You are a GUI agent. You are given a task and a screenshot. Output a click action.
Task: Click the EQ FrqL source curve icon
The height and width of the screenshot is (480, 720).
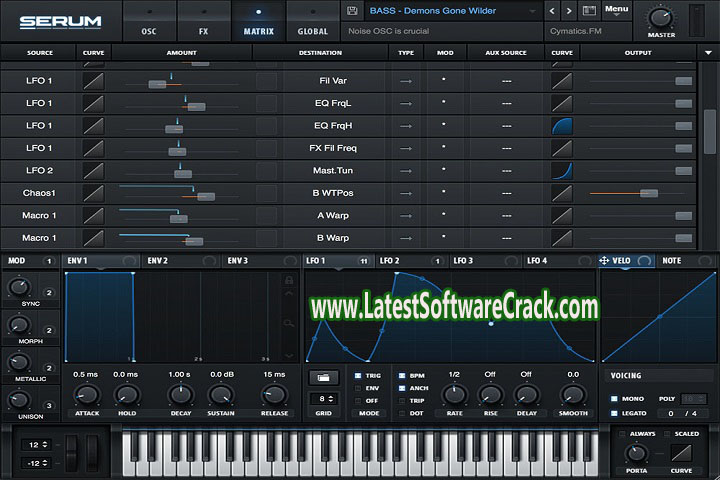(x=93, y=104)
